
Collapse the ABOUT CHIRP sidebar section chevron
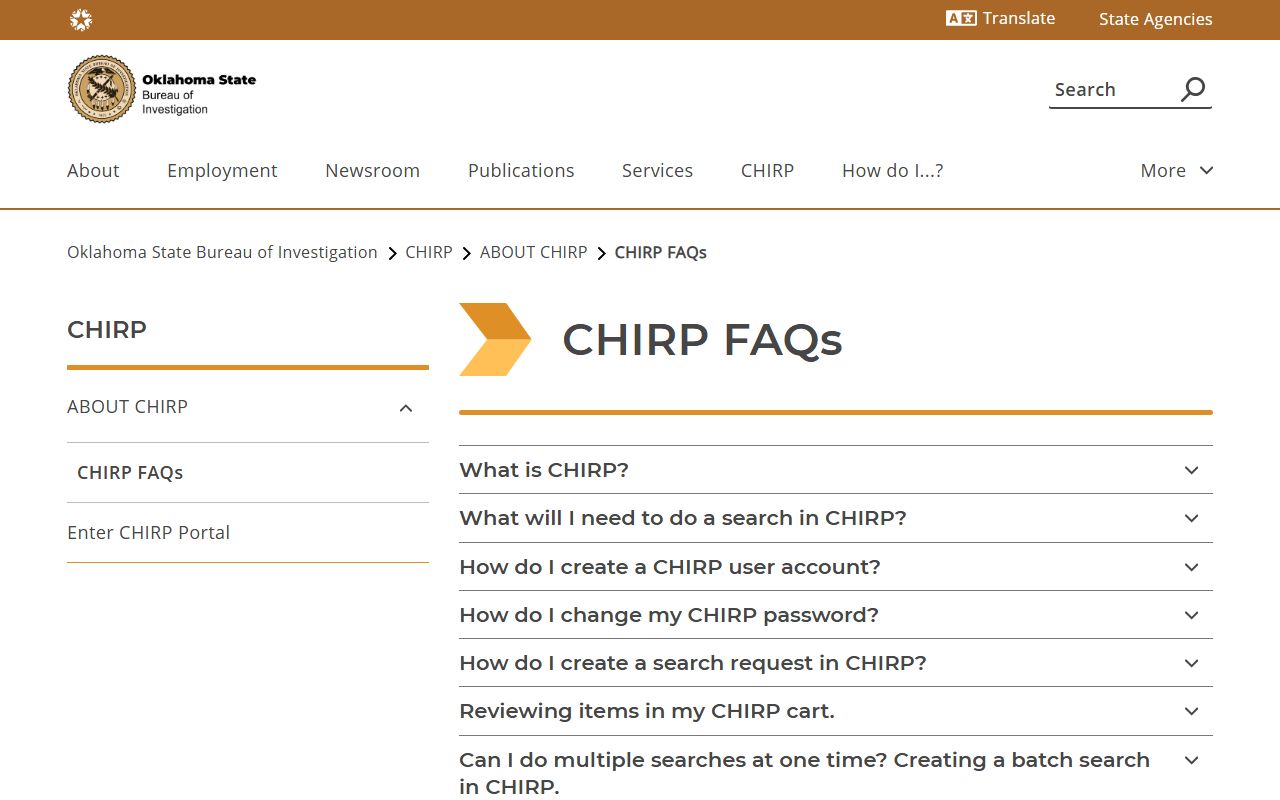click(x=406, y=408)
